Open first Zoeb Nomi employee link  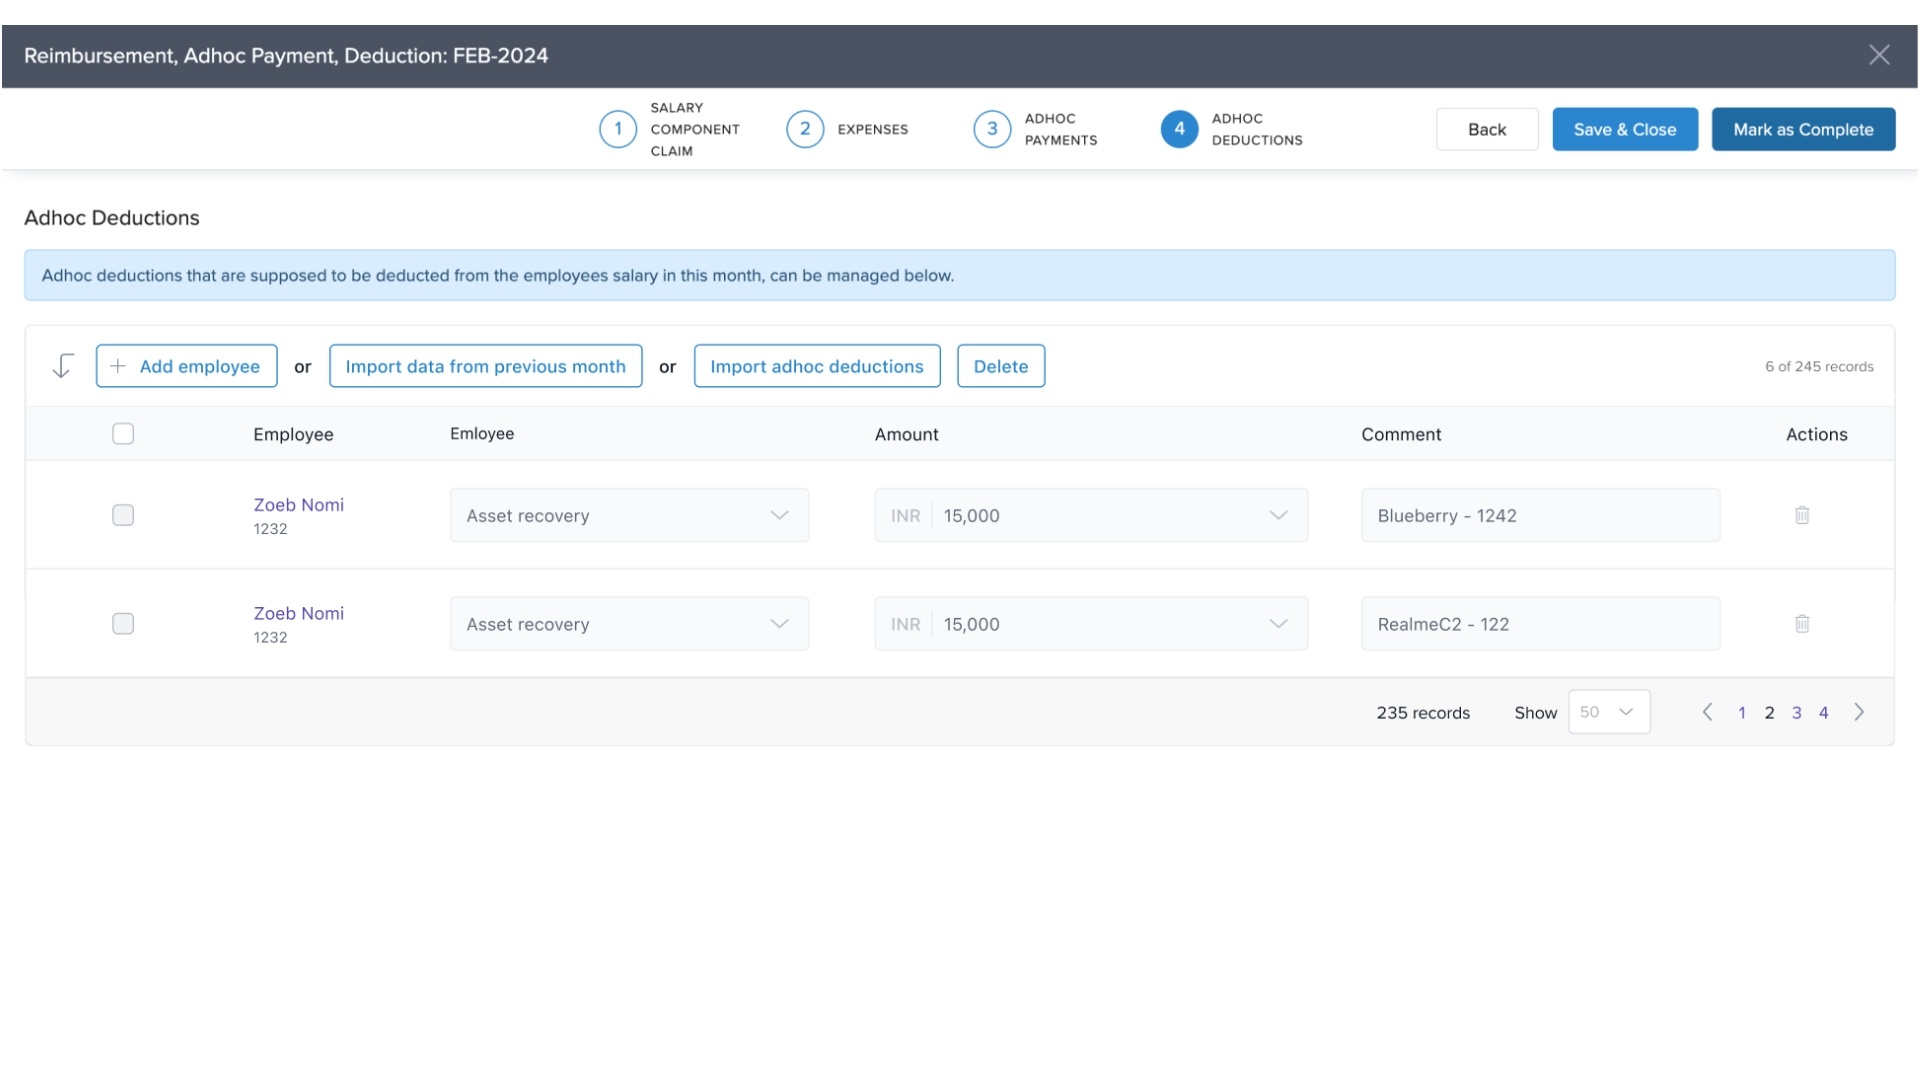[x=298, y=505]
